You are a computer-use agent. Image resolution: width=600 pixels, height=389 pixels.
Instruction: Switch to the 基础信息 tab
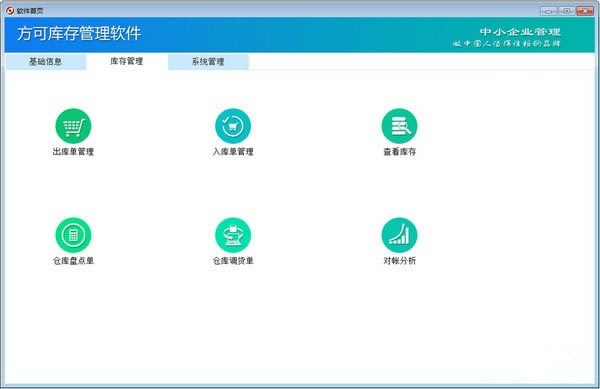pyautogui.click(x=46, y=62)
